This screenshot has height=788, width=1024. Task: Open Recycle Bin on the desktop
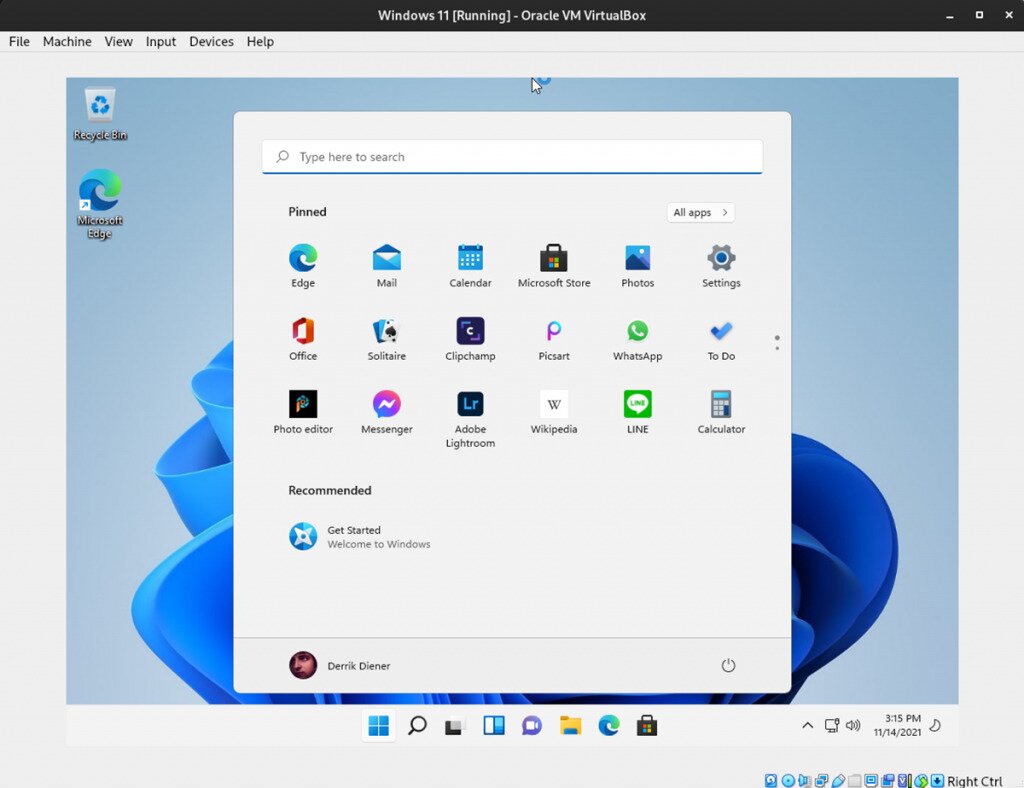tap(100, 114)
